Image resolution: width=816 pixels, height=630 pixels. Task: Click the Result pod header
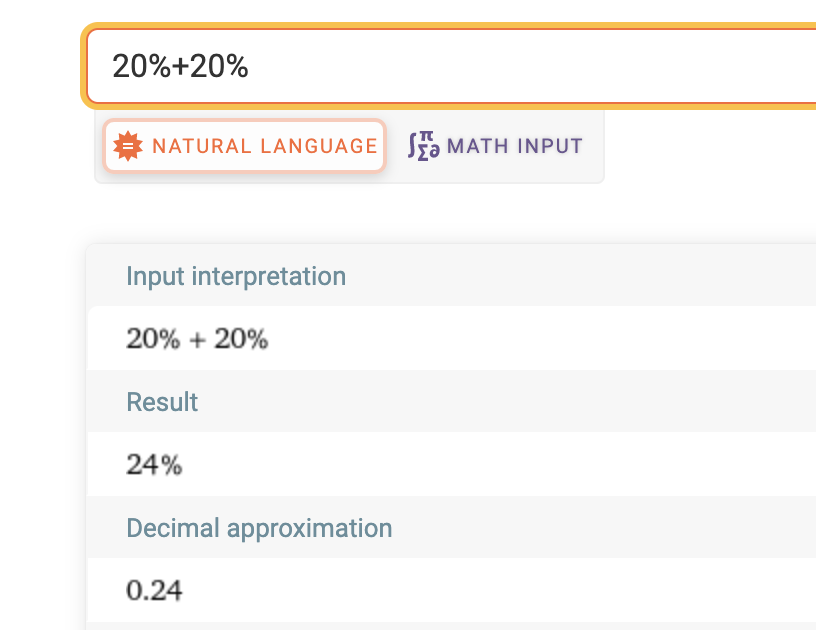pyautogui.click(x=162, y=402)
